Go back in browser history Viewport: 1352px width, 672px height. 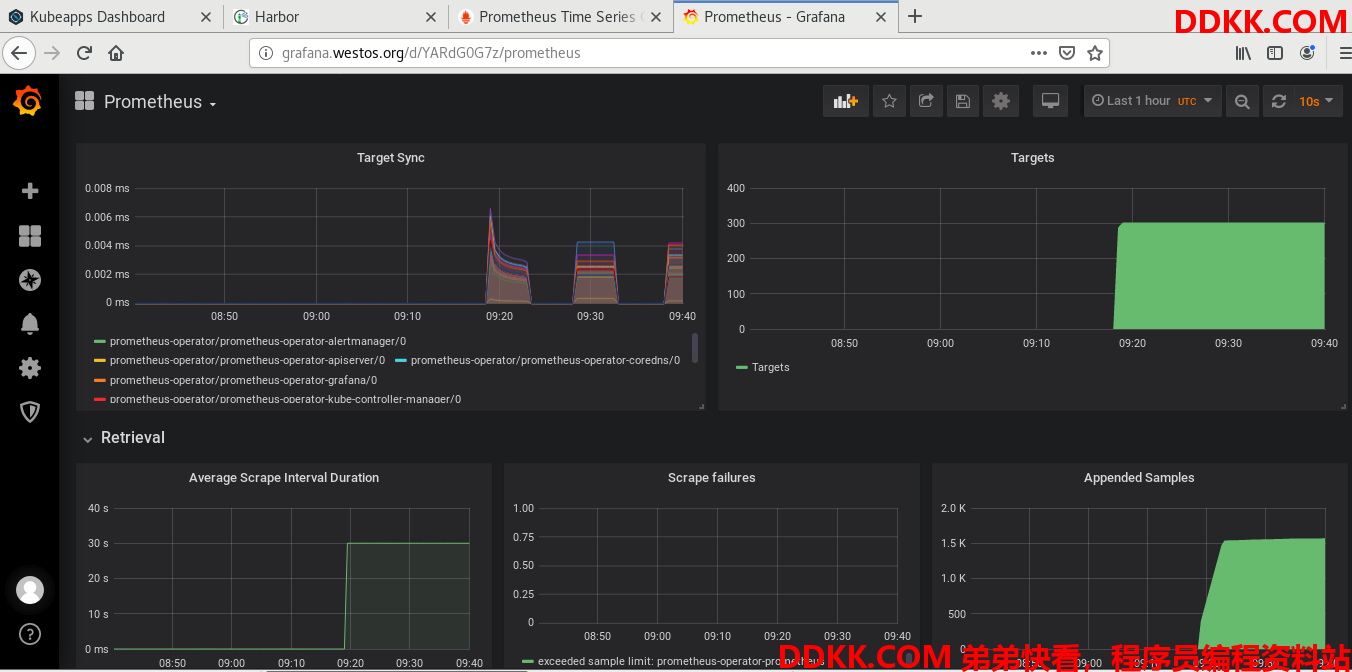[x=20, y=53]
